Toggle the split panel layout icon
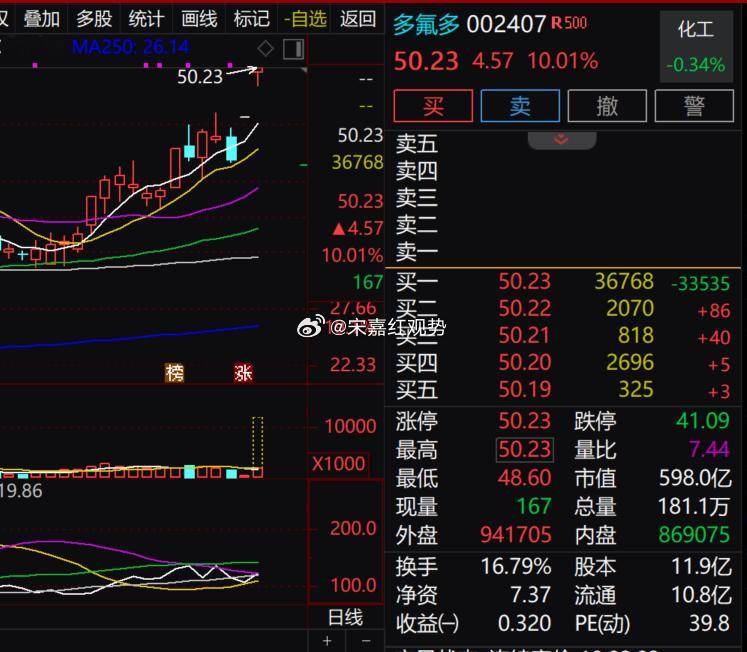The width and height of the screenshot is (747, 652). 293,49
